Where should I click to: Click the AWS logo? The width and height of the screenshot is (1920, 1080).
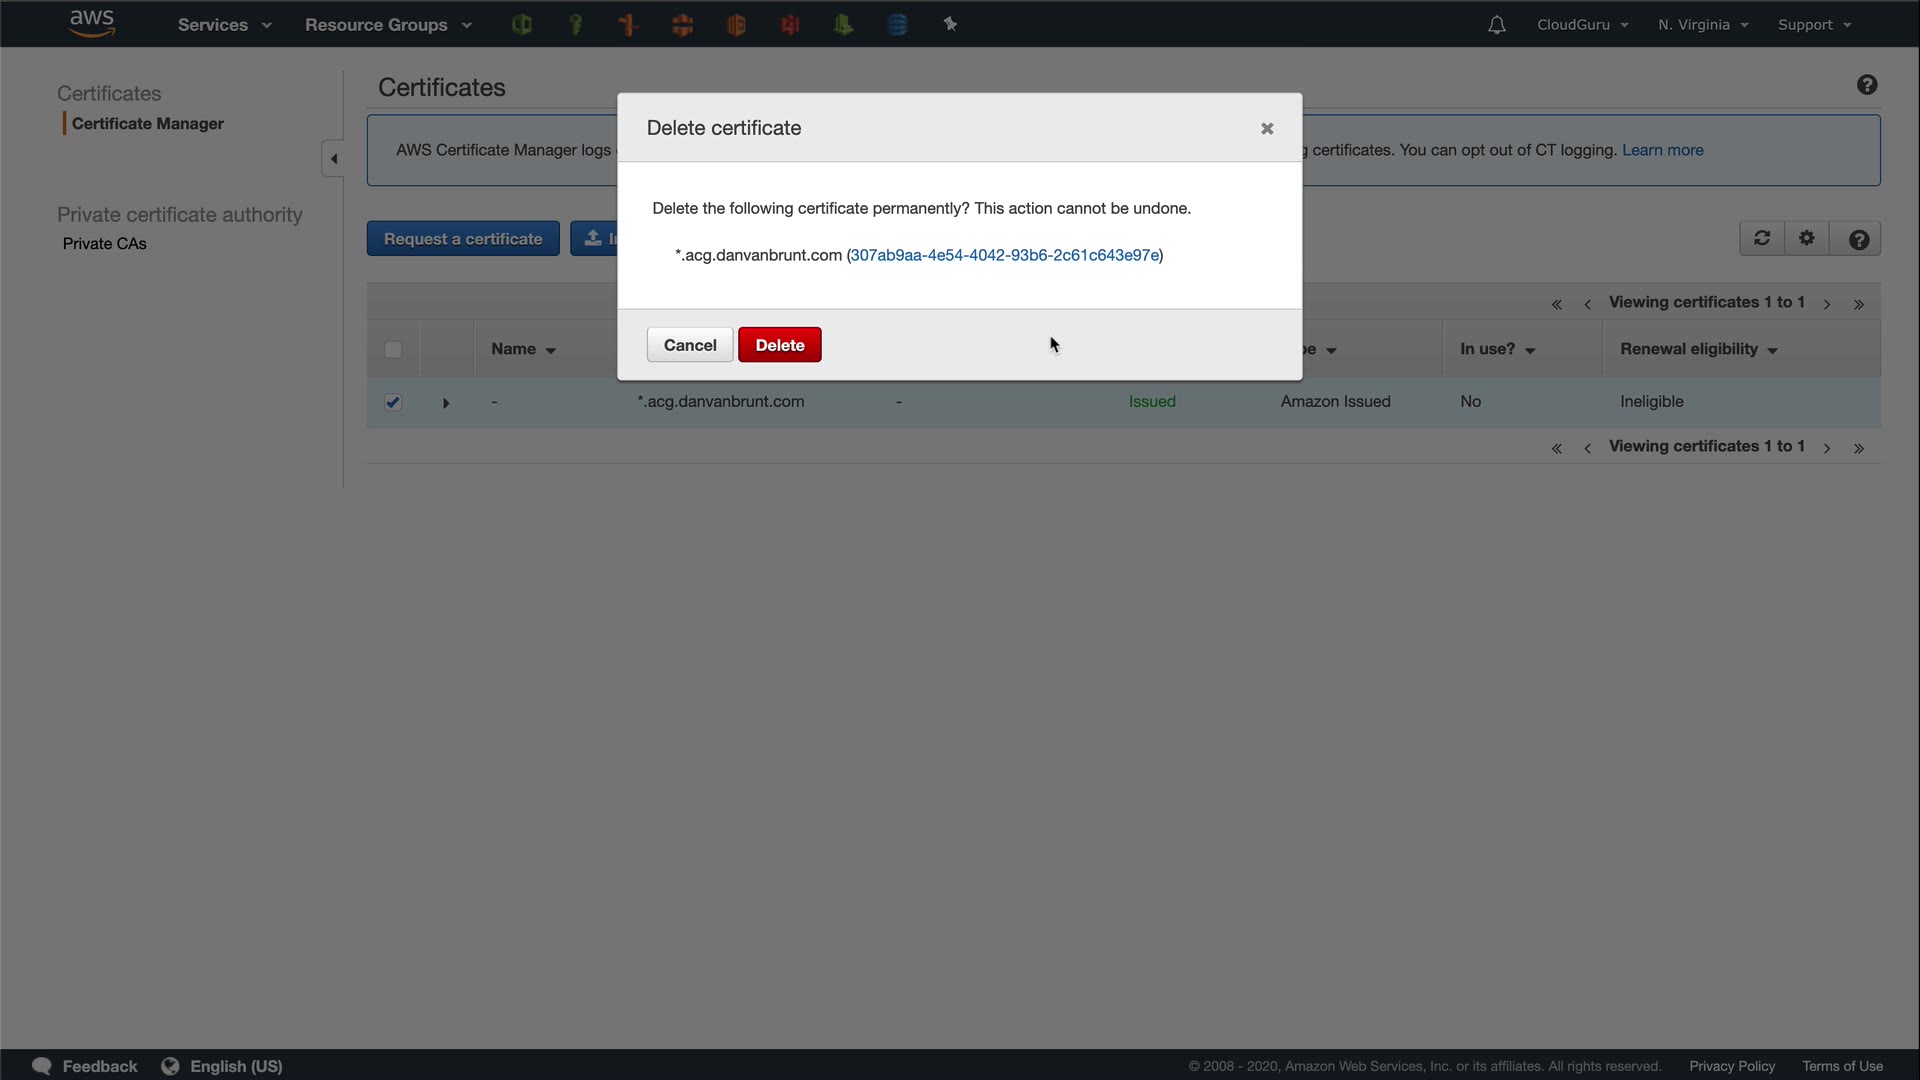tap(92, 23)
